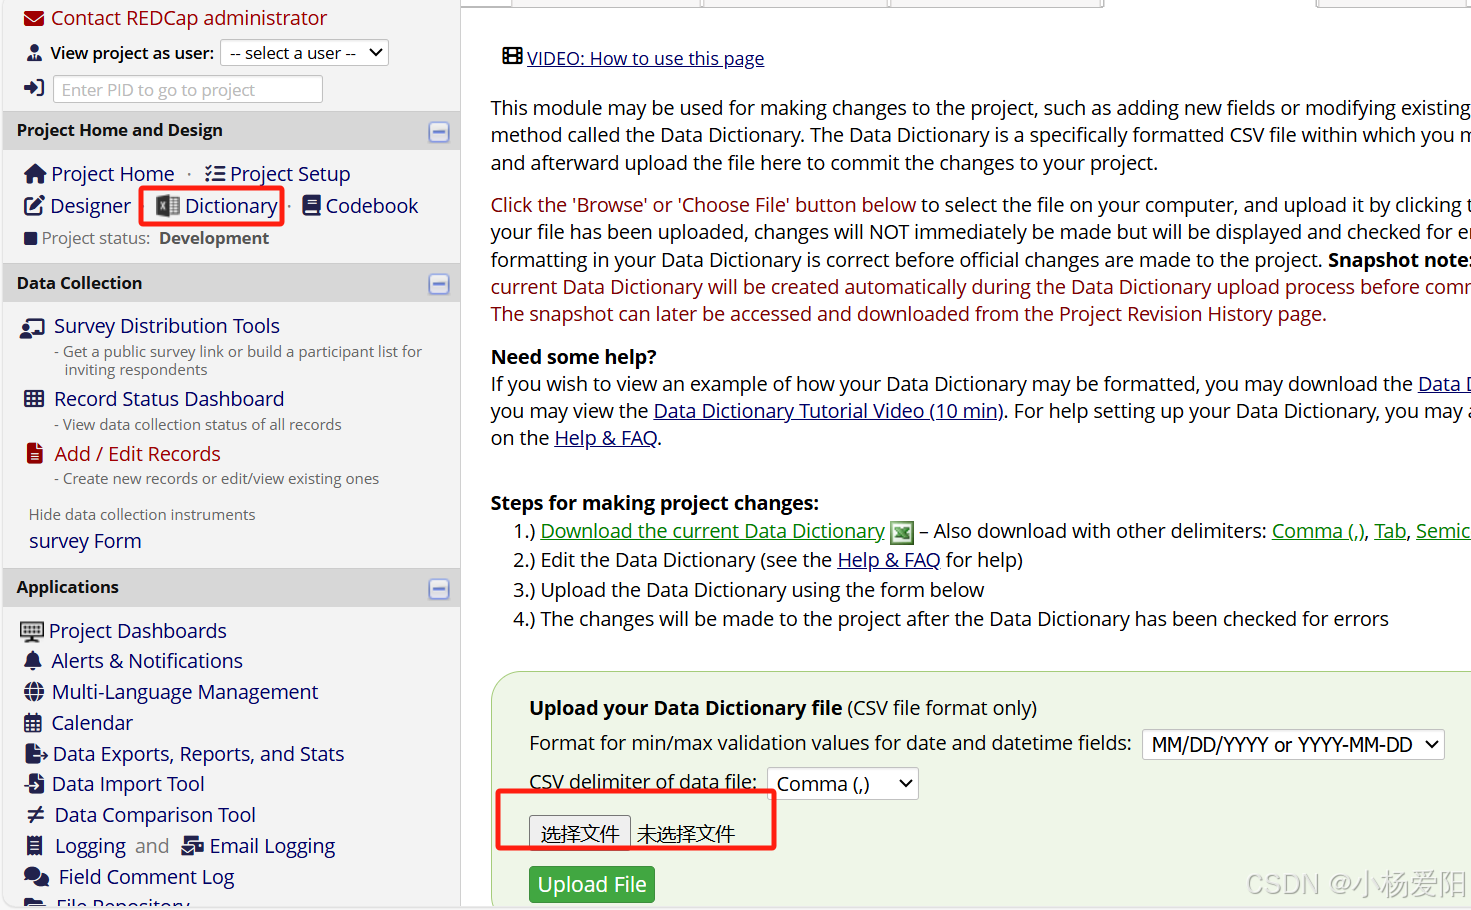This screenshot has width=1471, height=910.
Task: Click the Codebook book icon
Action: pyautogui.click(x=312, y=206)
